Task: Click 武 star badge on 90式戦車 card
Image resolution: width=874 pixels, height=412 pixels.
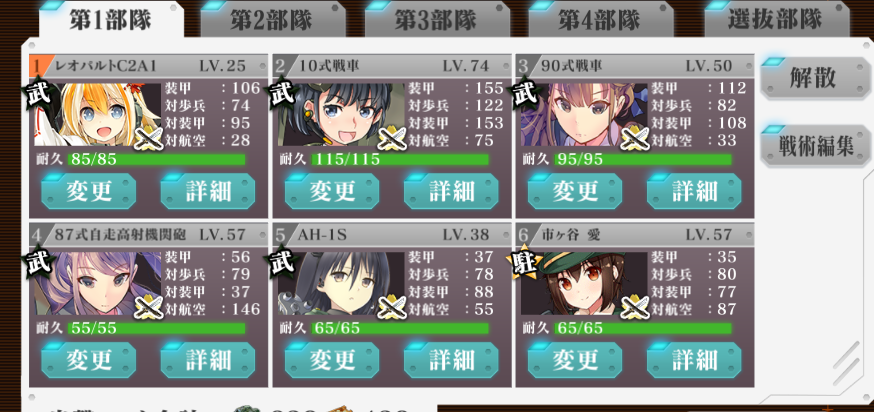Action: click(x=525, y=95)
